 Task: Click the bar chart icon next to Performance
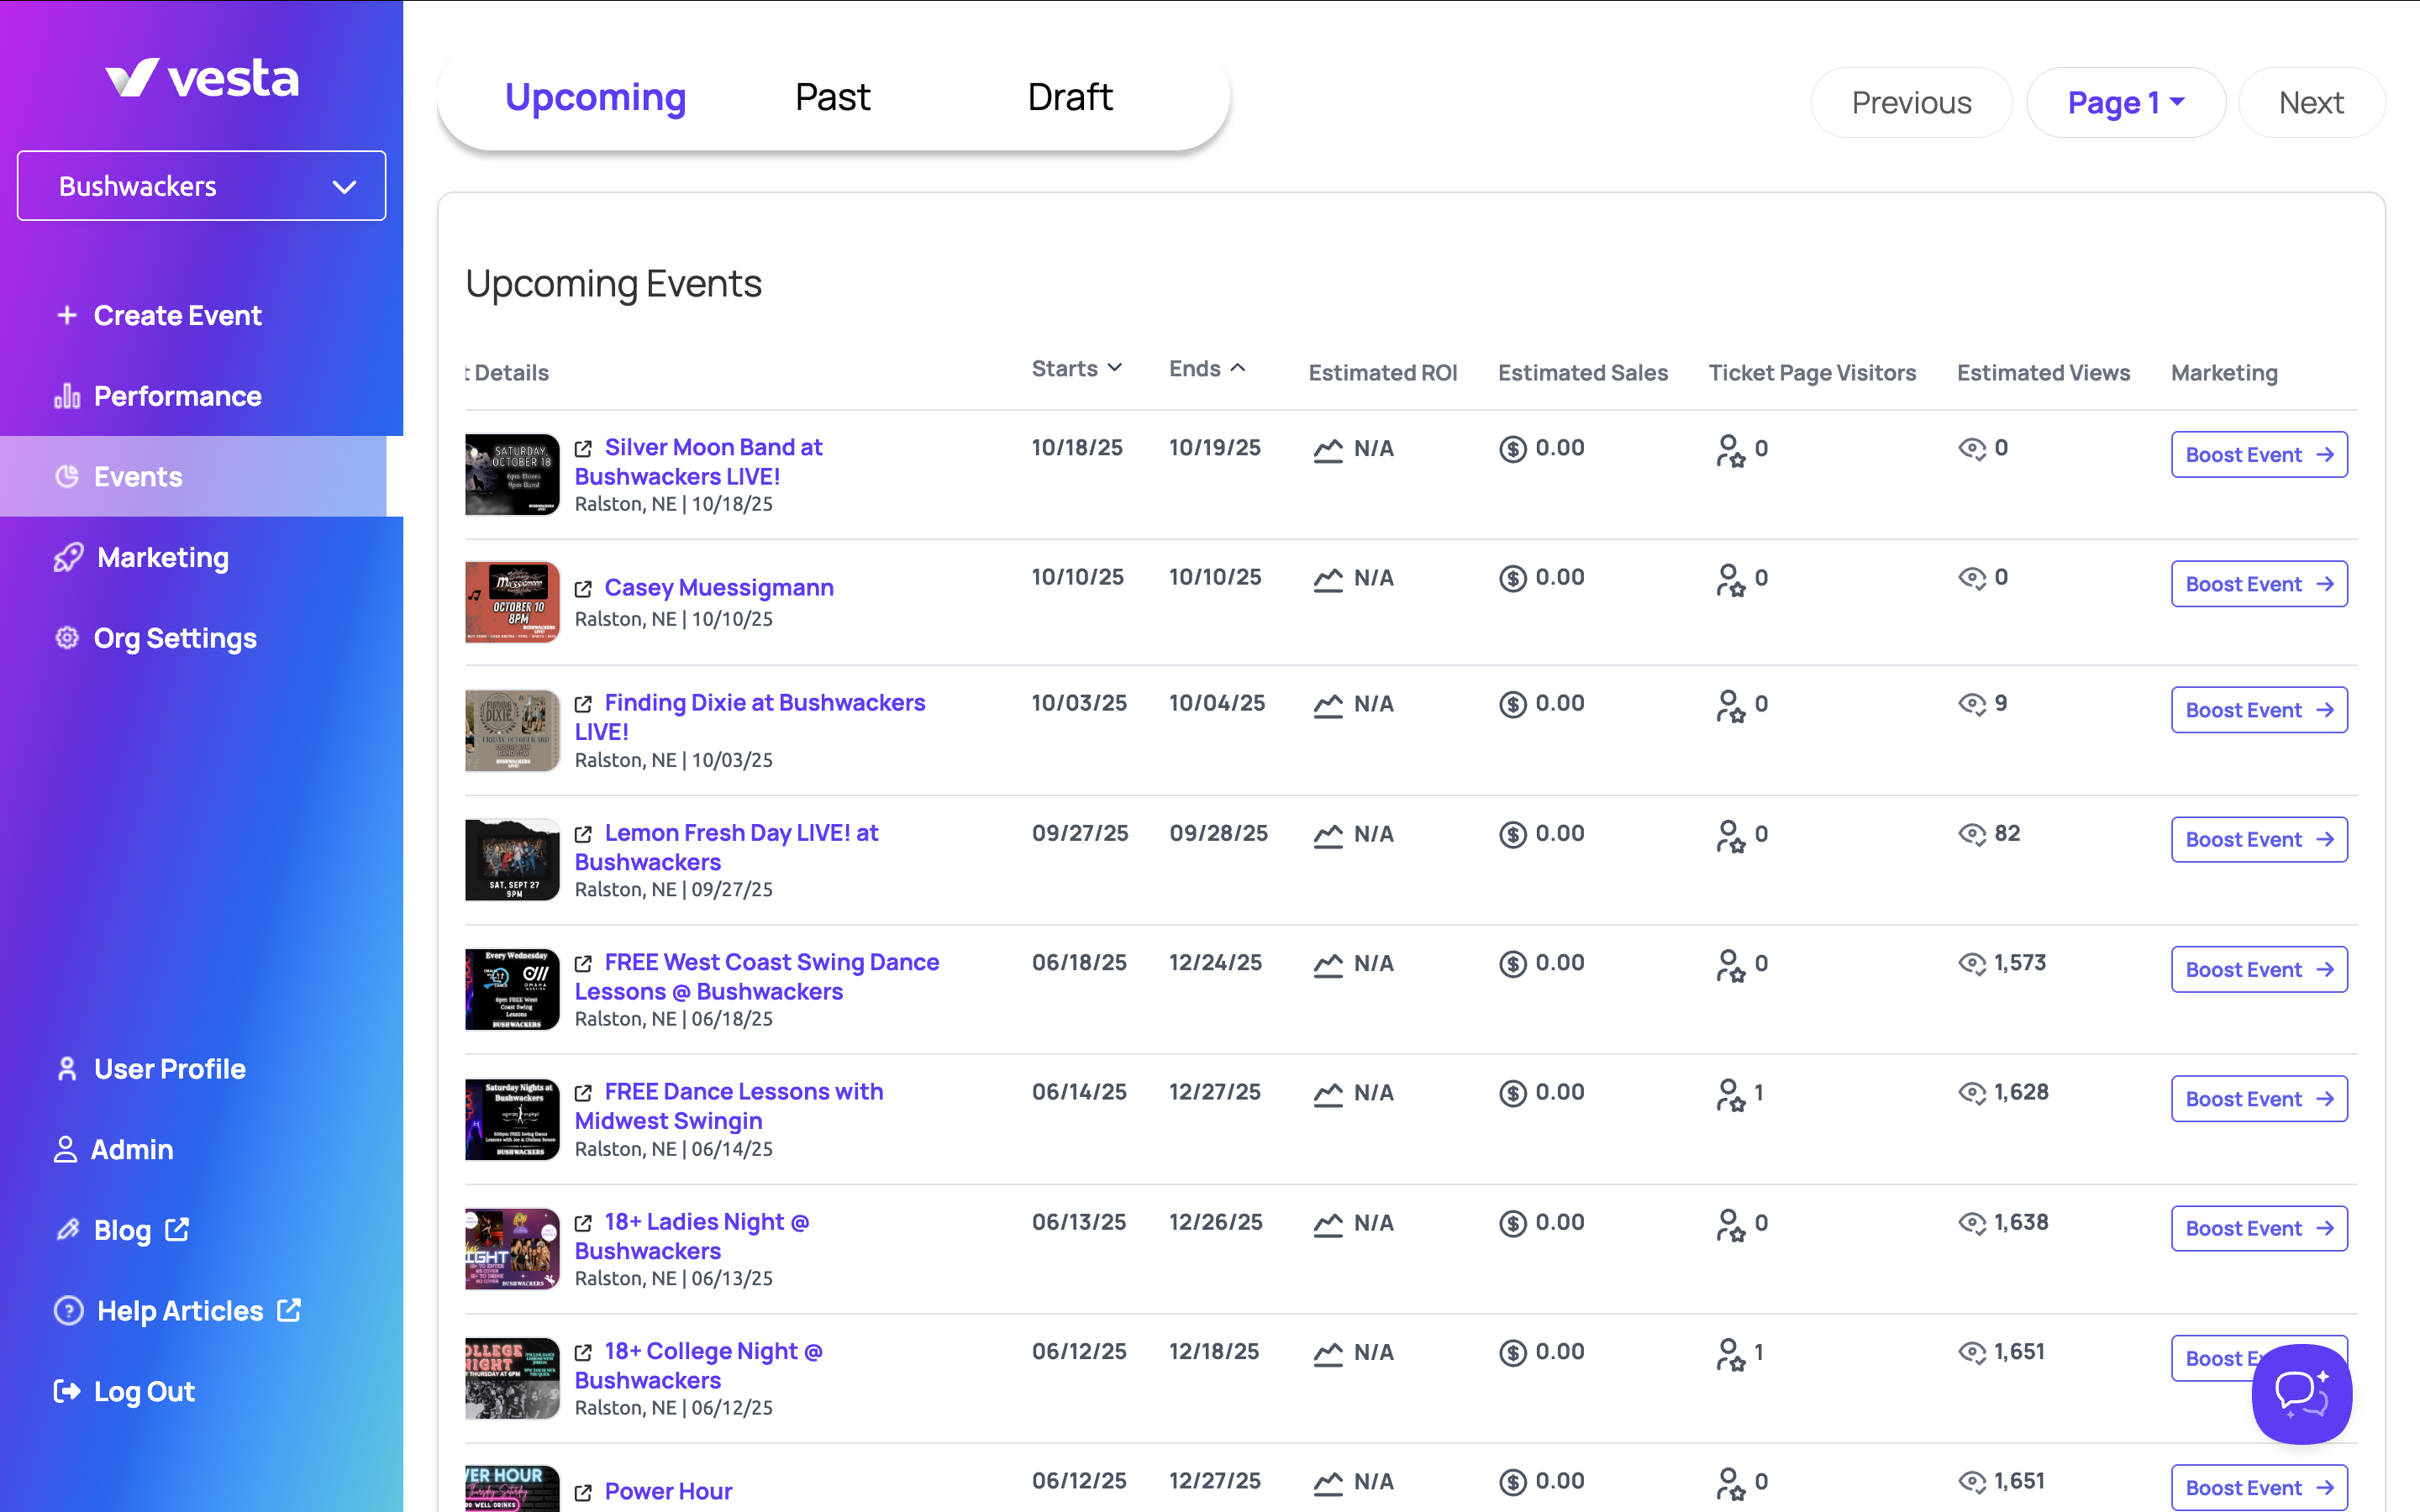67,396
